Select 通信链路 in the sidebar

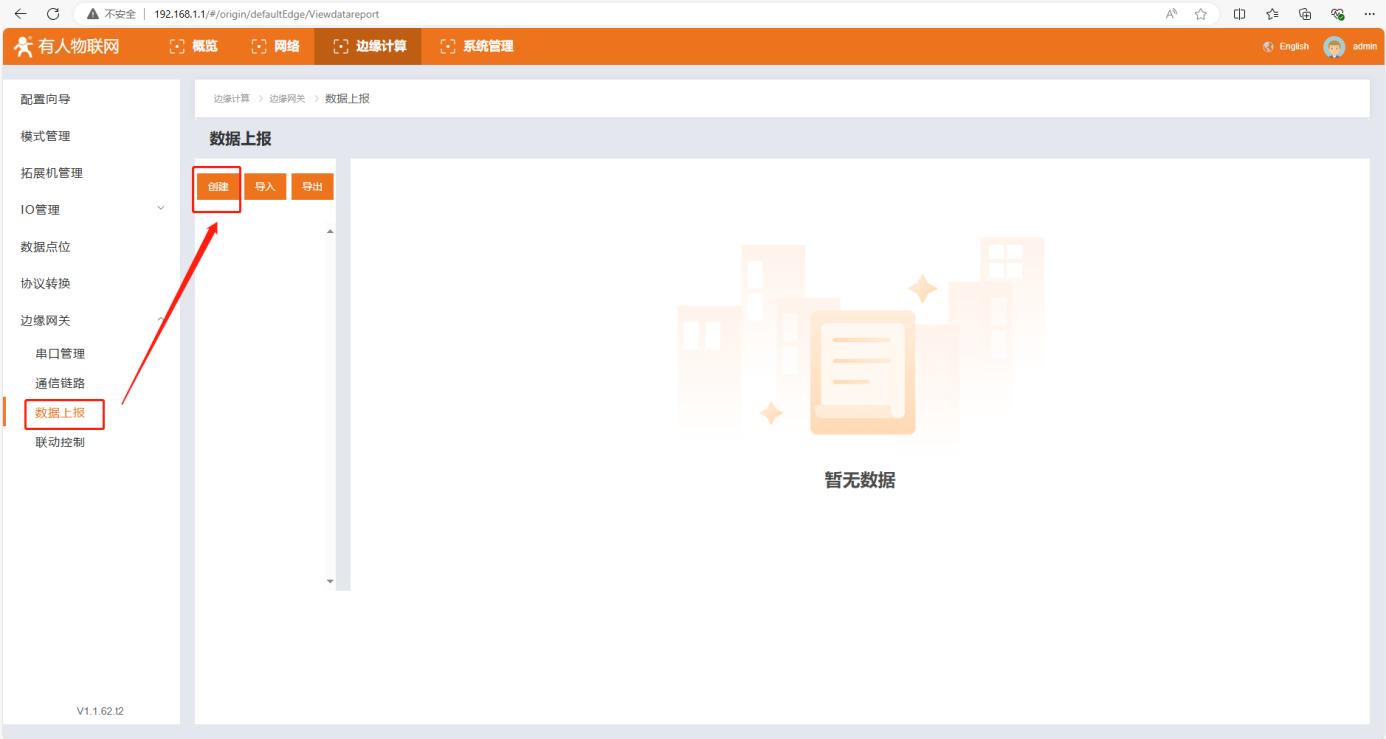(x=60, y=383)
